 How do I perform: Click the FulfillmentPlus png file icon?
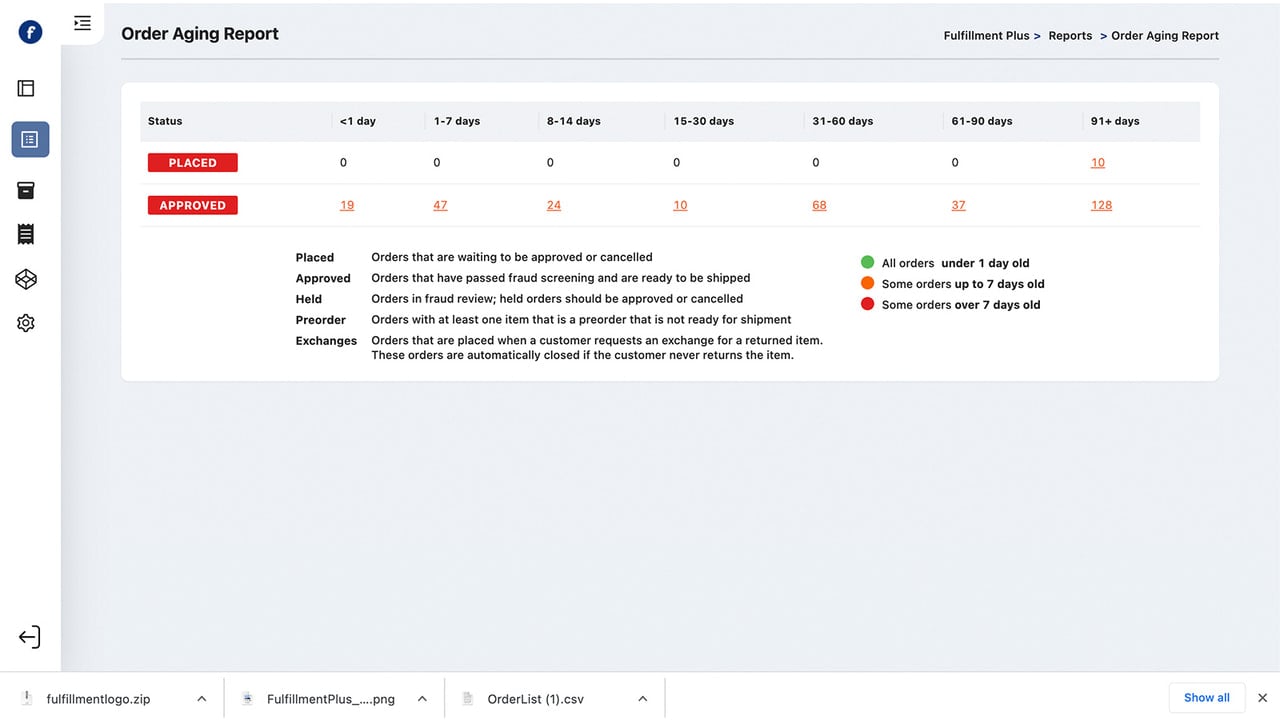(247, 698)
